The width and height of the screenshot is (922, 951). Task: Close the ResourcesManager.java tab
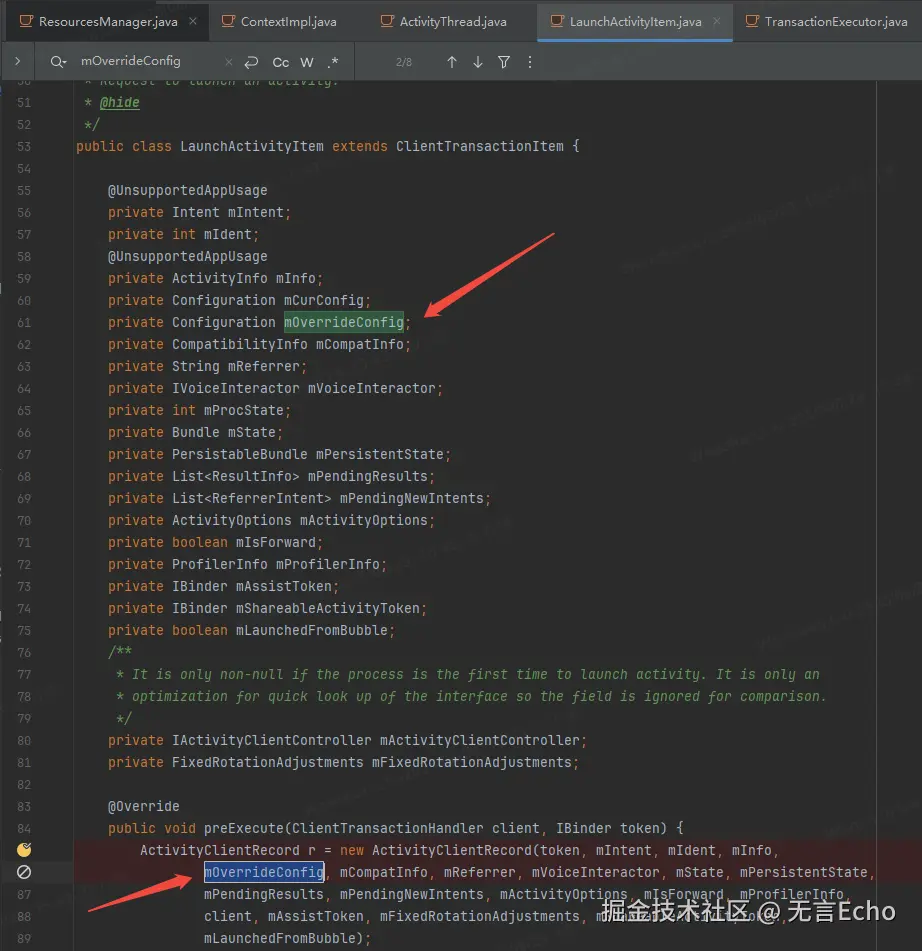(192, 21)
